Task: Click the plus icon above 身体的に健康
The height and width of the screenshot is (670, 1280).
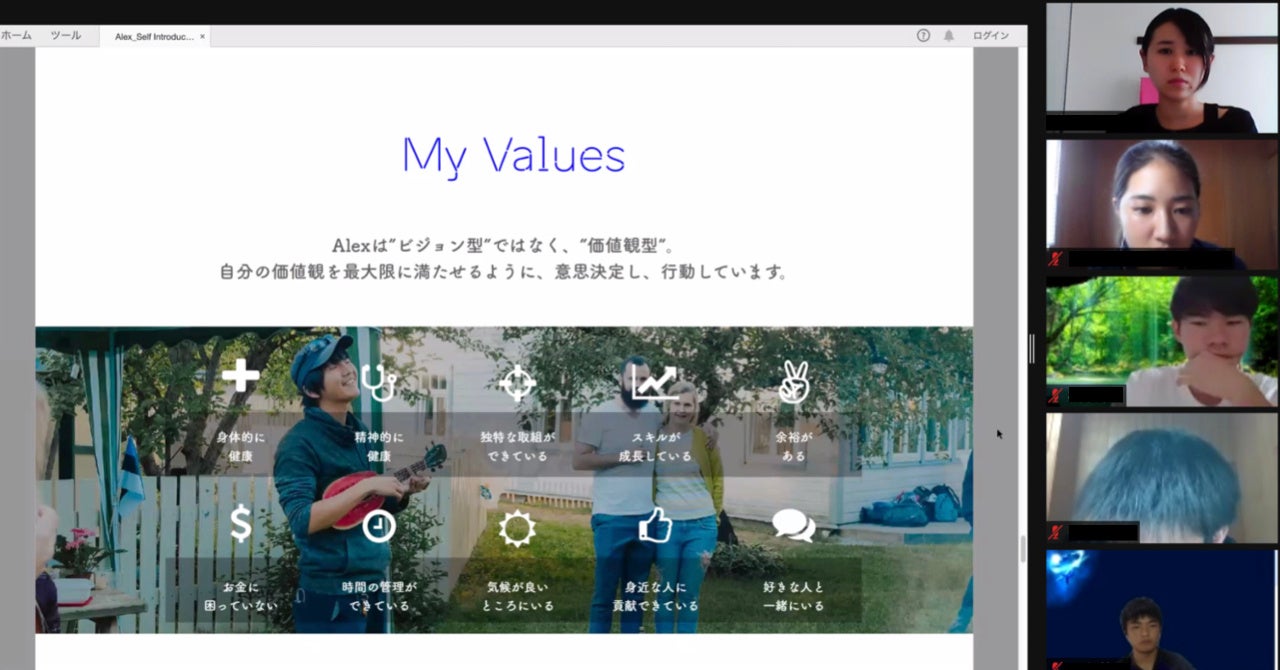Action: pos(240,377)
